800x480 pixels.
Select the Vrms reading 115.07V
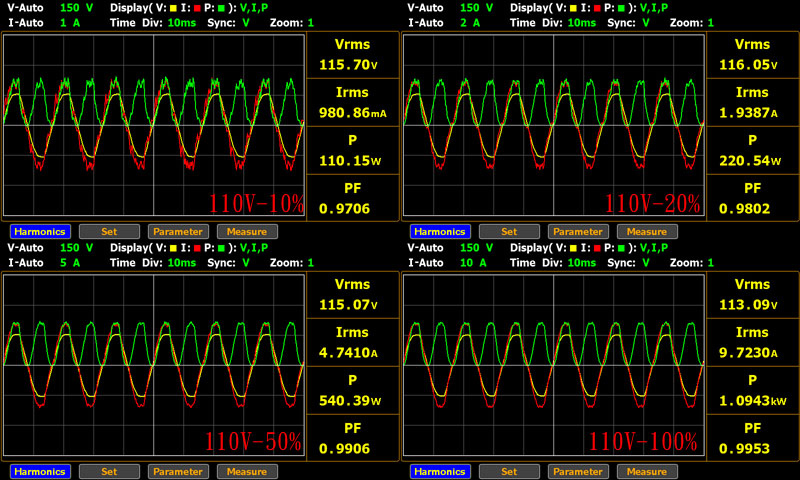pos(348,305)
